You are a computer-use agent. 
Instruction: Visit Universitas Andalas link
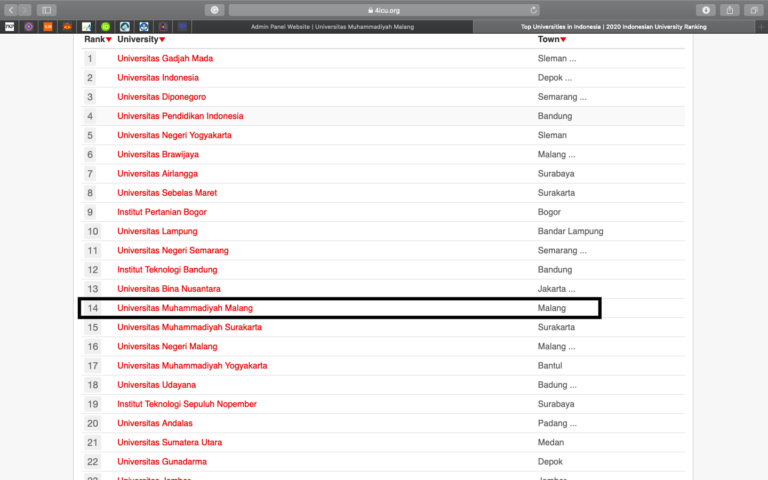(155, 423)
